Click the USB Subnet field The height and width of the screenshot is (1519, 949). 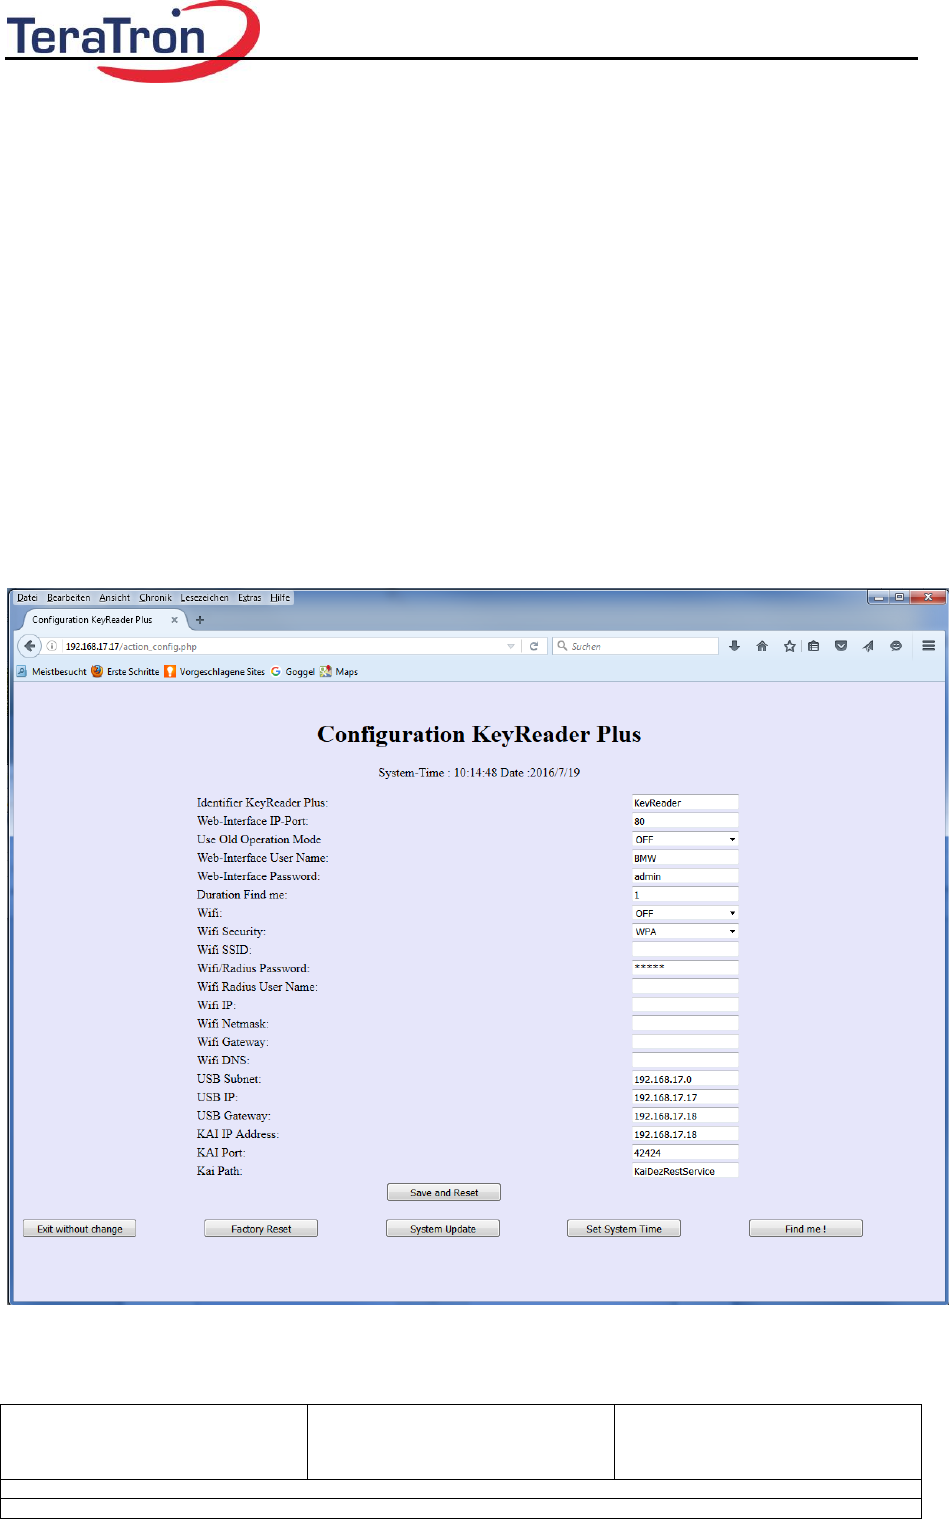(685, 1079)
